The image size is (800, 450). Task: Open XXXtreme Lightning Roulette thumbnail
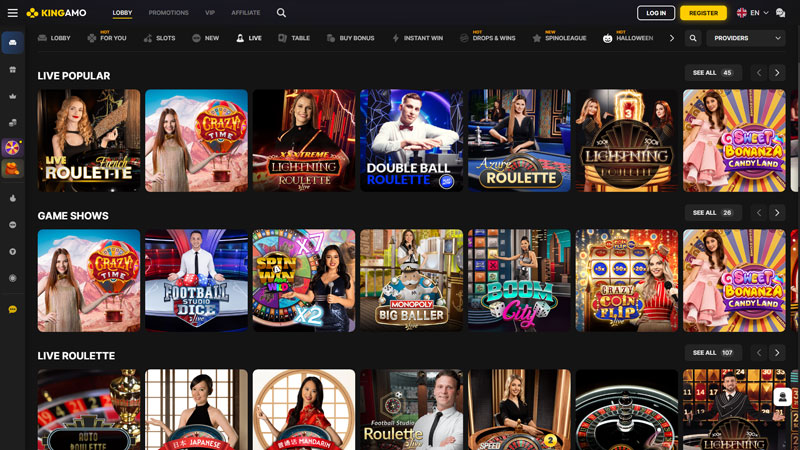tap(304, 141)
